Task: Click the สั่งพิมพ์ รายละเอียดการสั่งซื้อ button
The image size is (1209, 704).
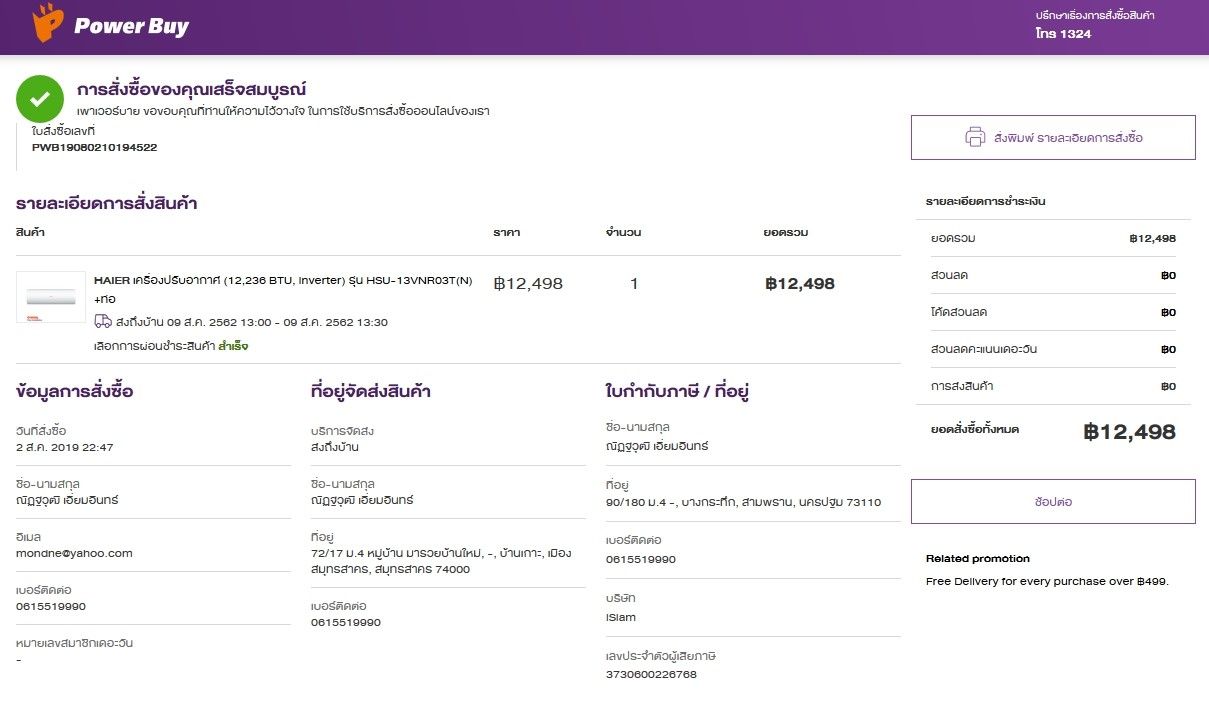Action: (x=1053, y=138)
